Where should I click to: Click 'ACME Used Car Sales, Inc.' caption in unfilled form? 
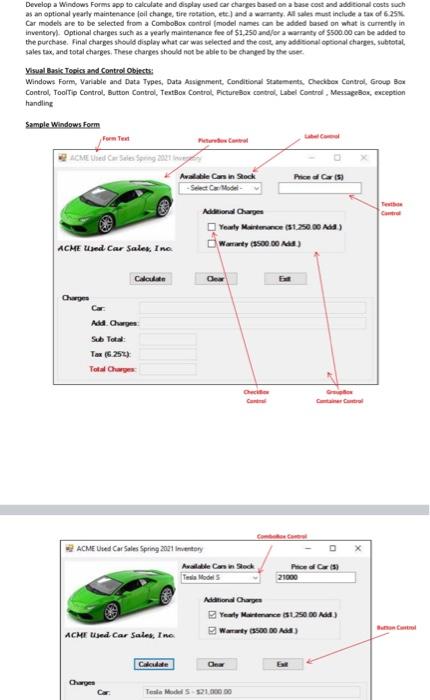click(x=115, y=248)
